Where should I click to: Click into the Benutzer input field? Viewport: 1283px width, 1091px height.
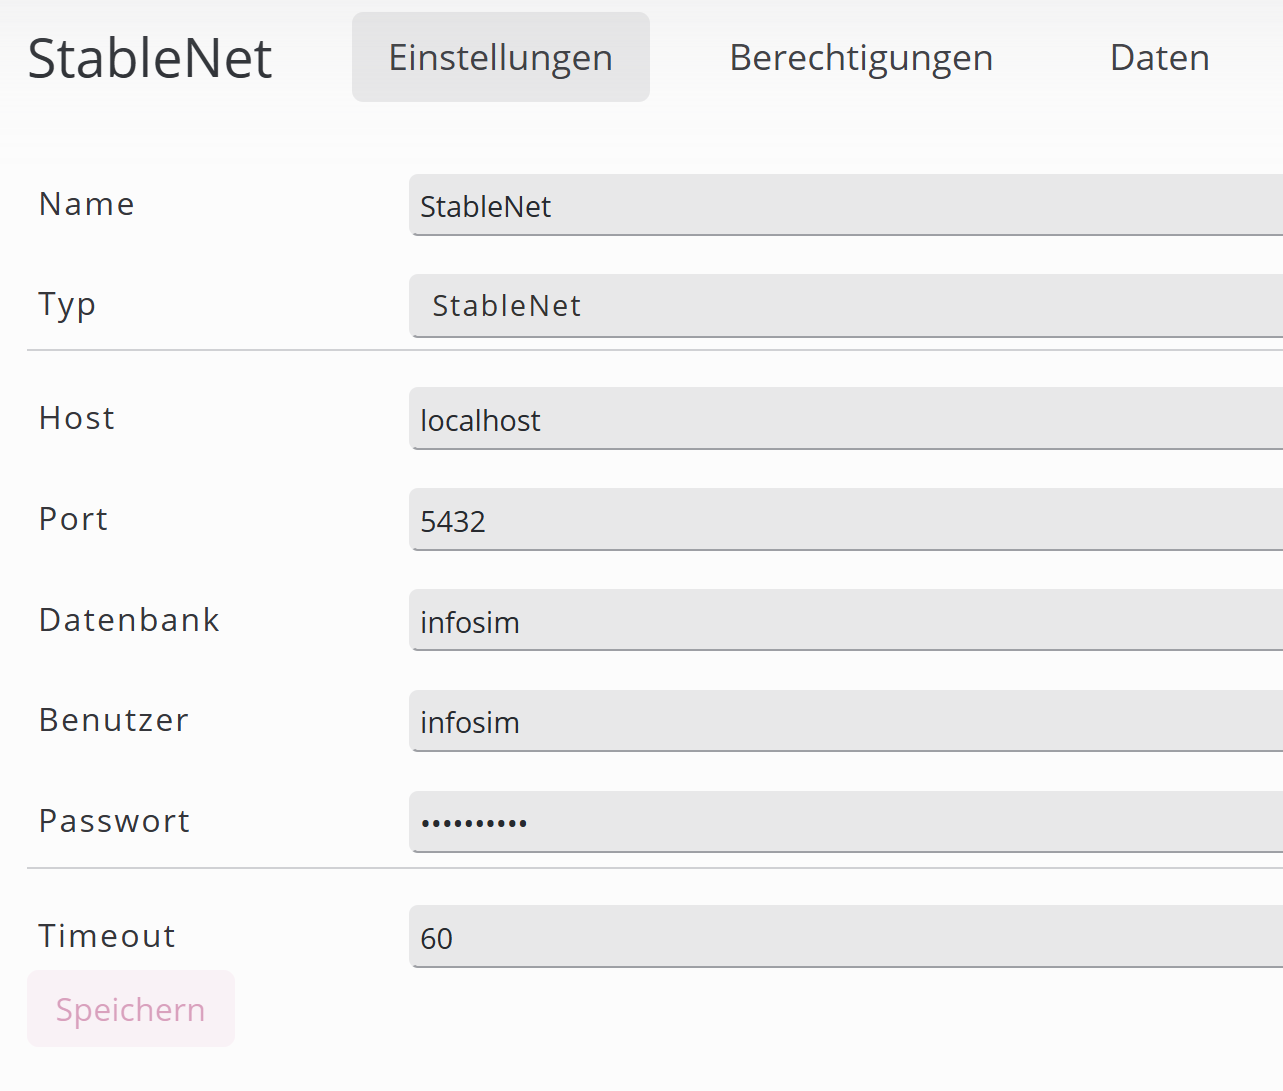pyautogui.click(x=846, y=722)
